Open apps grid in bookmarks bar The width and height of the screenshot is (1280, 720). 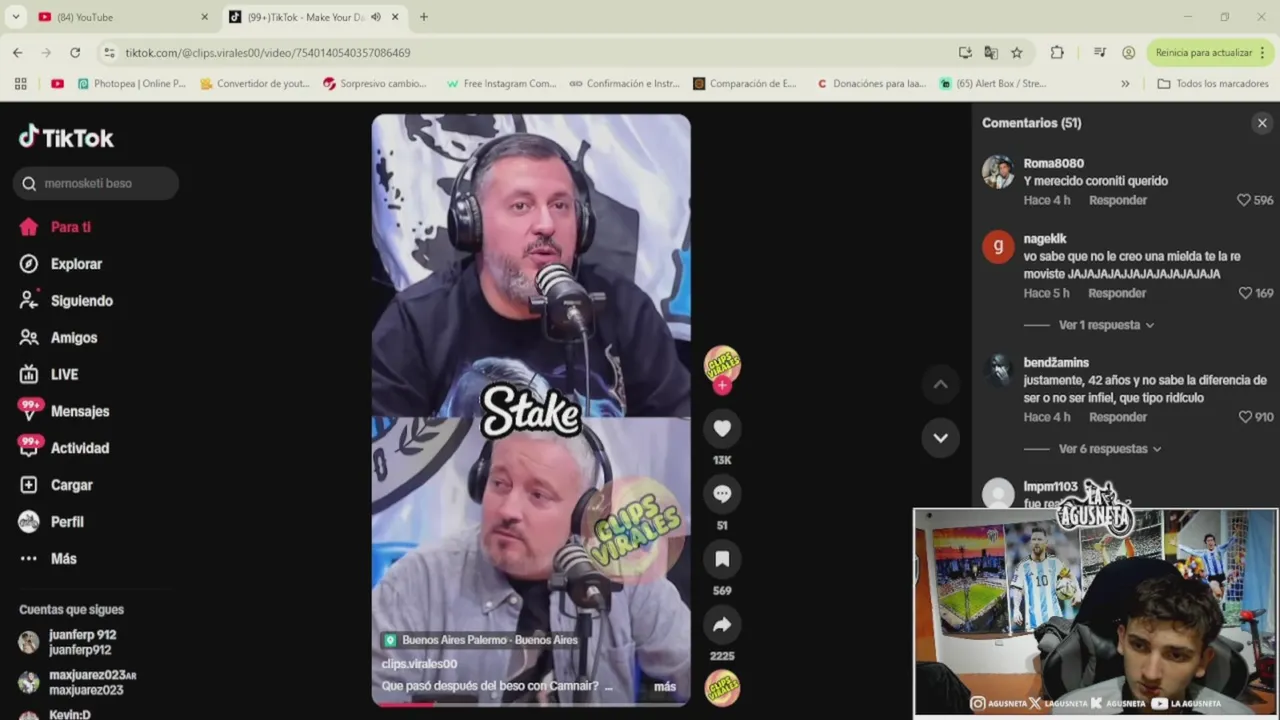pos(20,84)
